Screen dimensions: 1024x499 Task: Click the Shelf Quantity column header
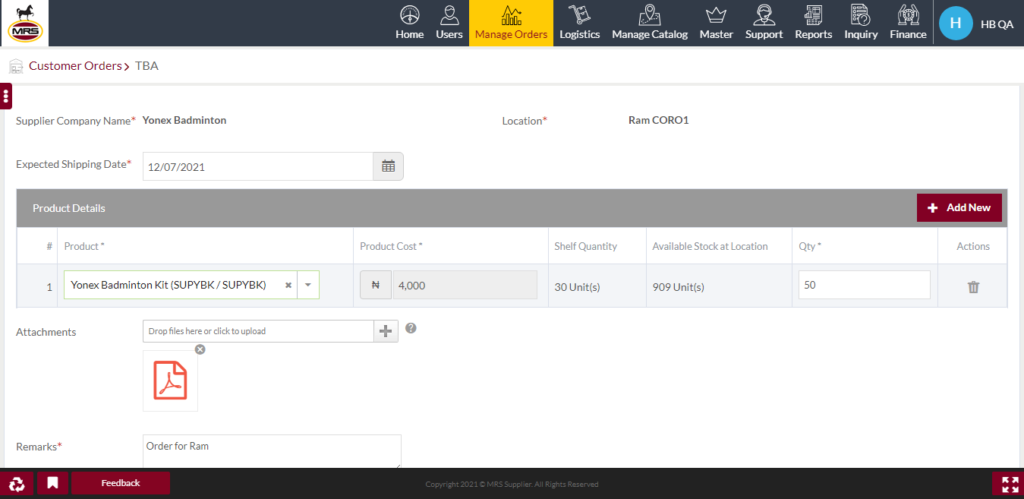click(585, 246)
